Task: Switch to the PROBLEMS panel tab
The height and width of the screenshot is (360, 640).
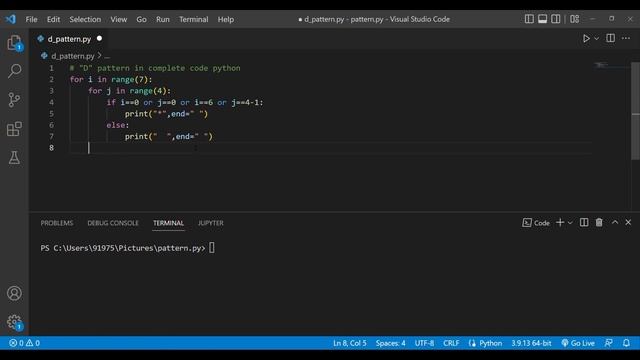Action: [57, 223]
